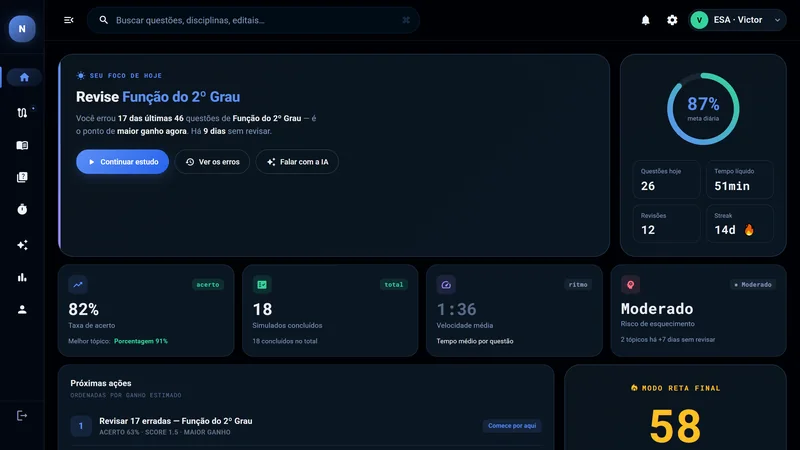This screenshot has width=800, height=450.
Task: Open the profile person sidebar icon
Action: point(22,310)
